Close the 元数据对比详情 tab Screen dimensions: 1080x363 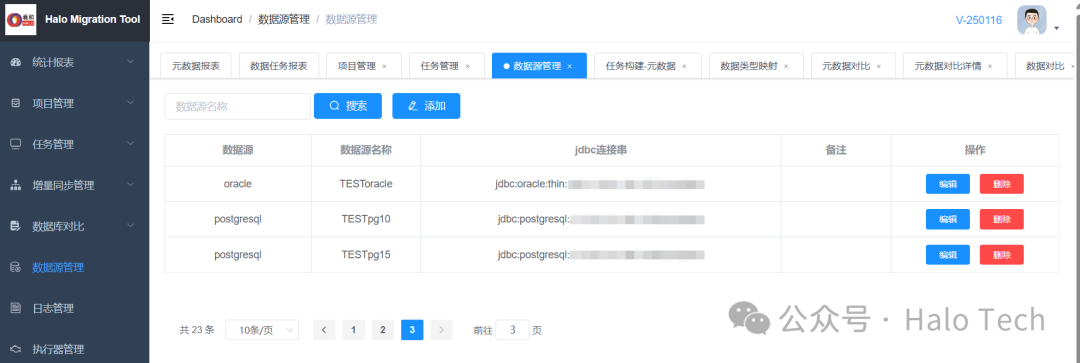990,67
